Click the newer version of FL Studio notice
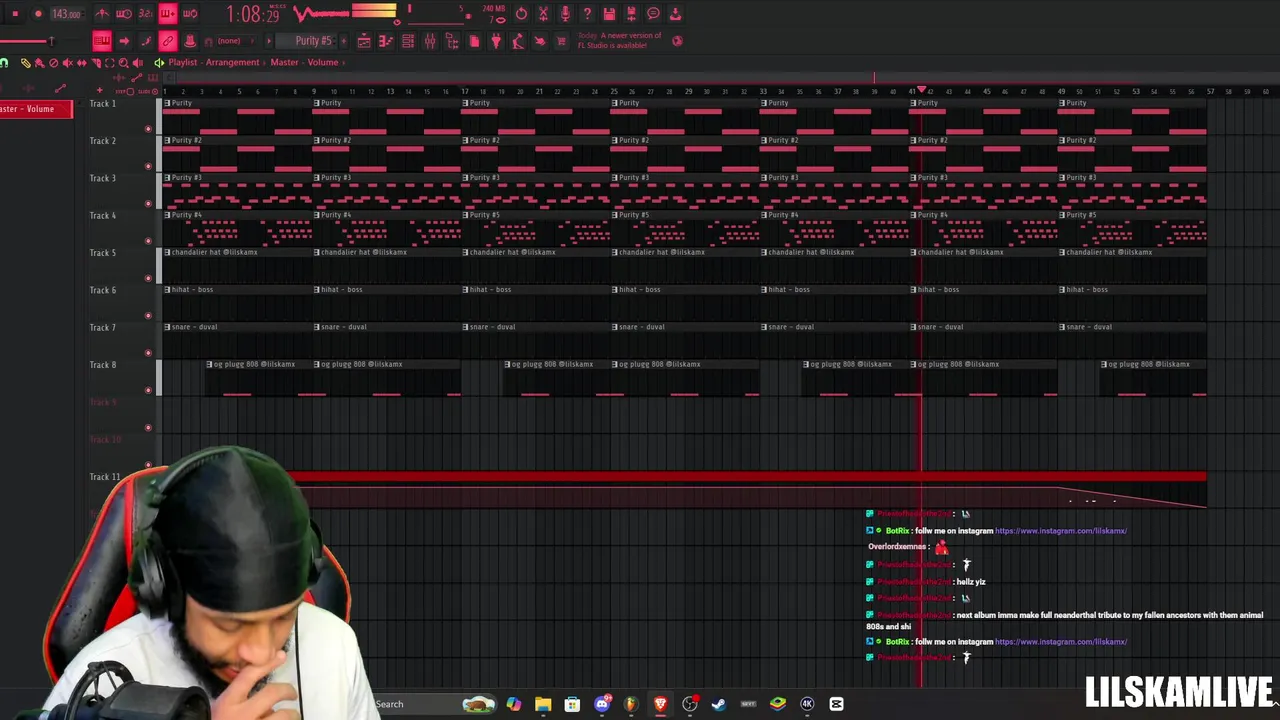Image resolution: width=1280 pixels, height=720 pixels. (x=620, y=40)
